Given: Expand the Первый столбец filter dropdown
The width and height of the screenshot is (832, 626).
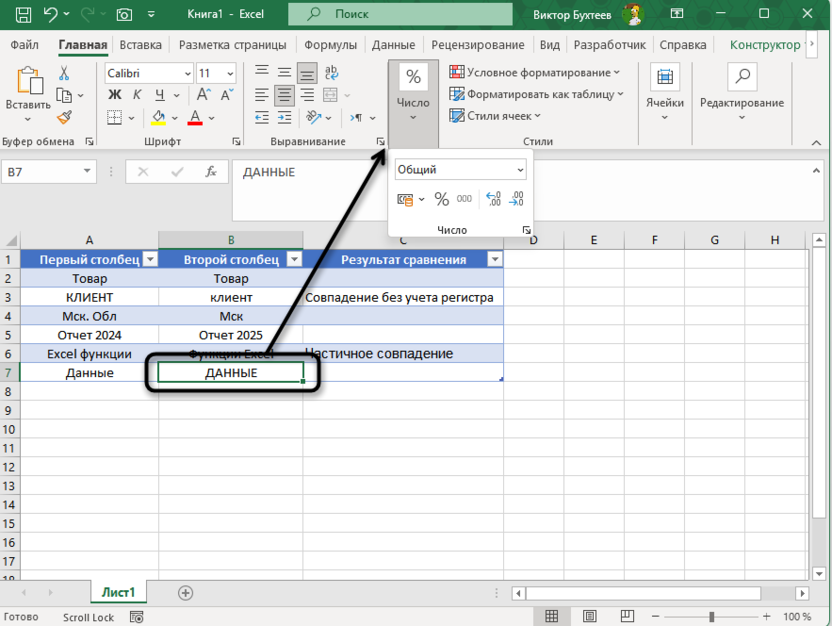Looking at the screenshot, I should [150, 259].
